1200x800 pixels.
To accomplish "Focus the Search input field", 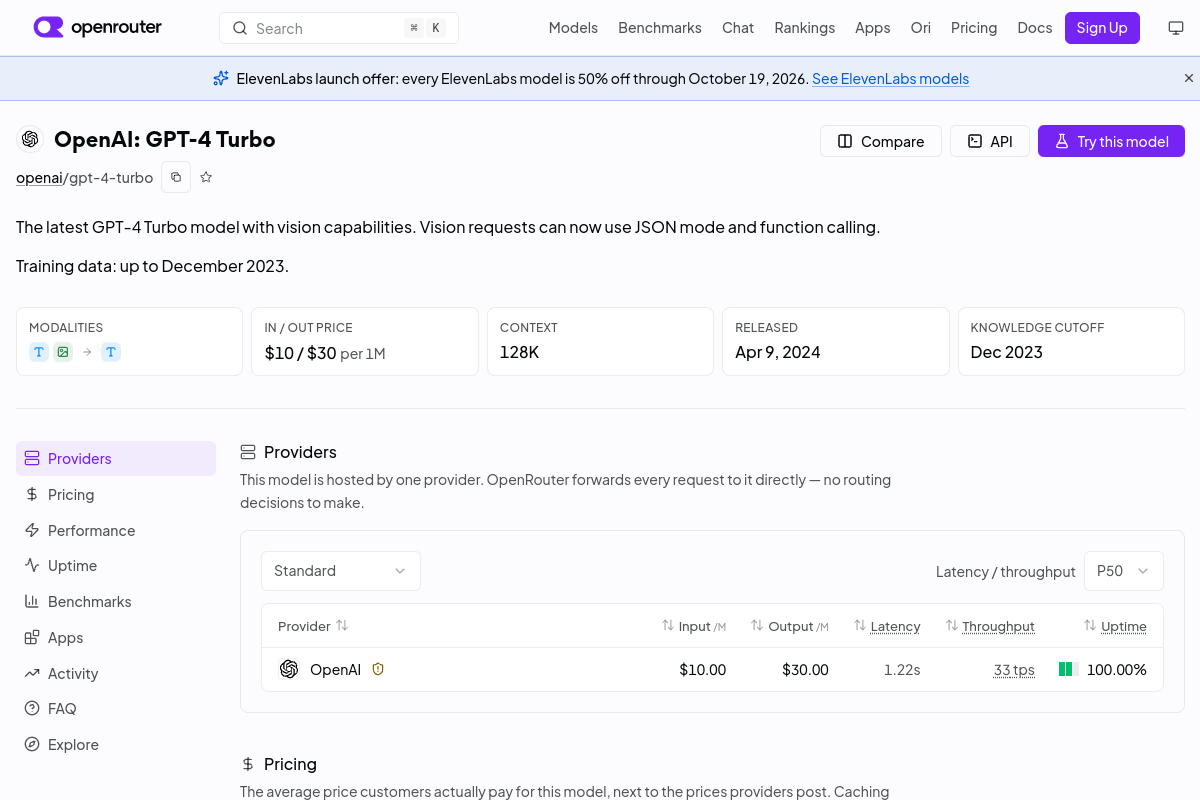I will pyautogui.click(x=339, y=28).
